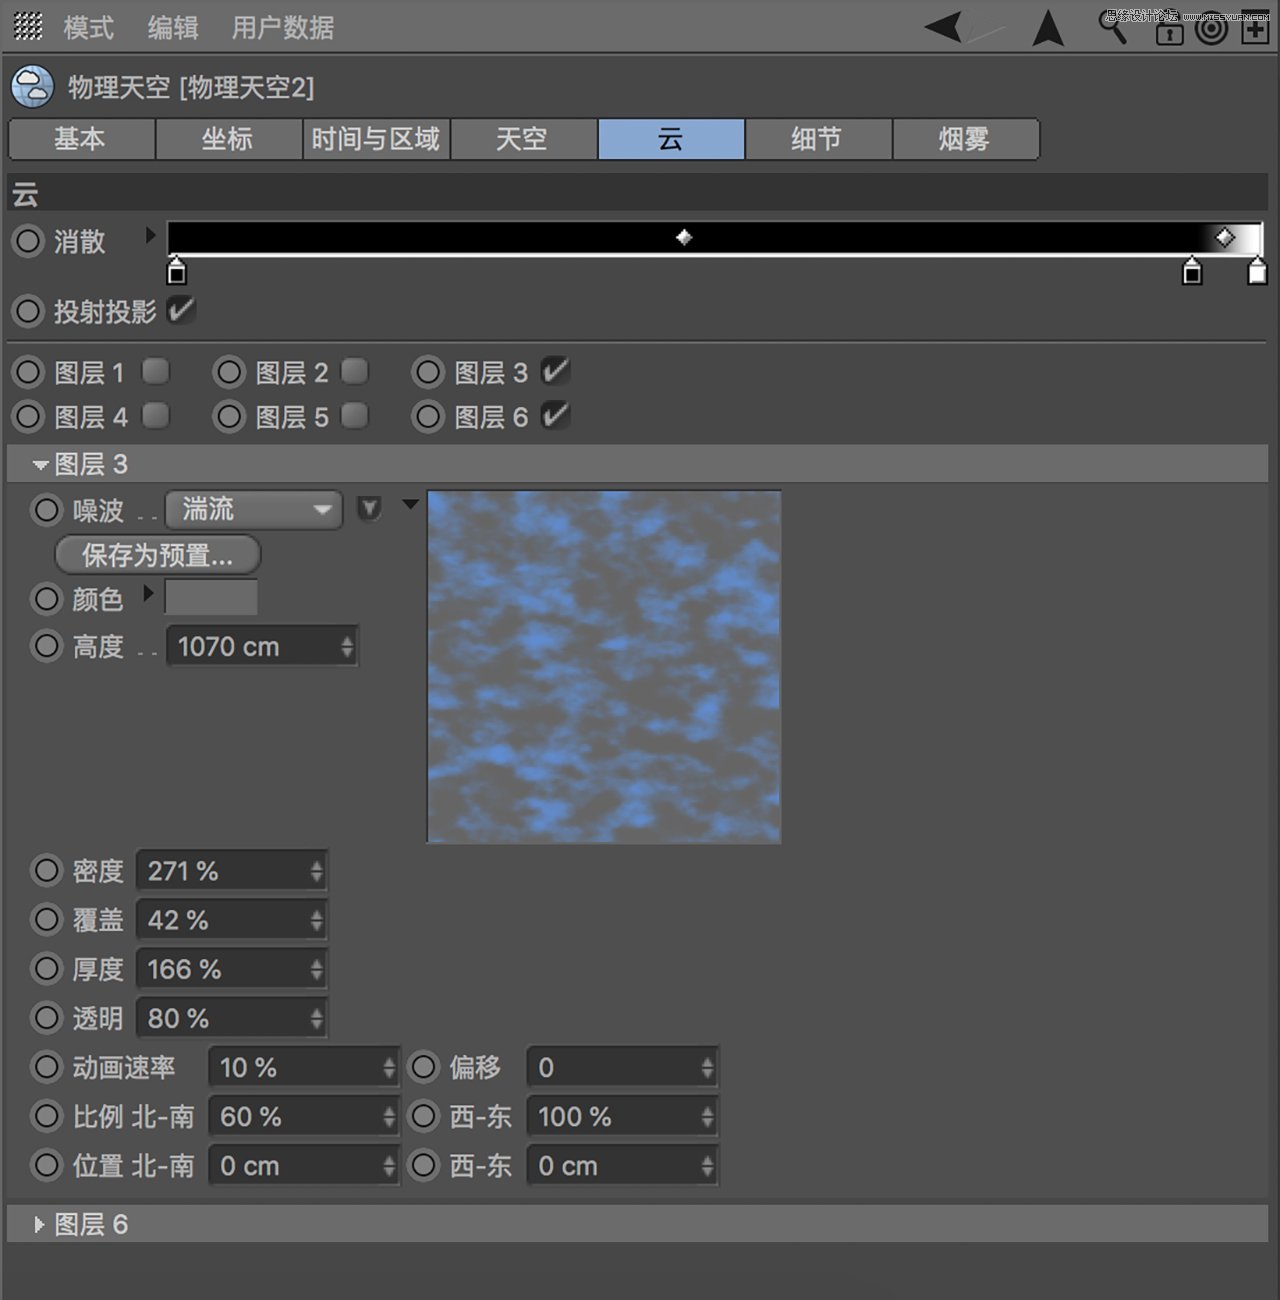
Task: Toggle 投射投影 checkbox
Action: point(181,311)
